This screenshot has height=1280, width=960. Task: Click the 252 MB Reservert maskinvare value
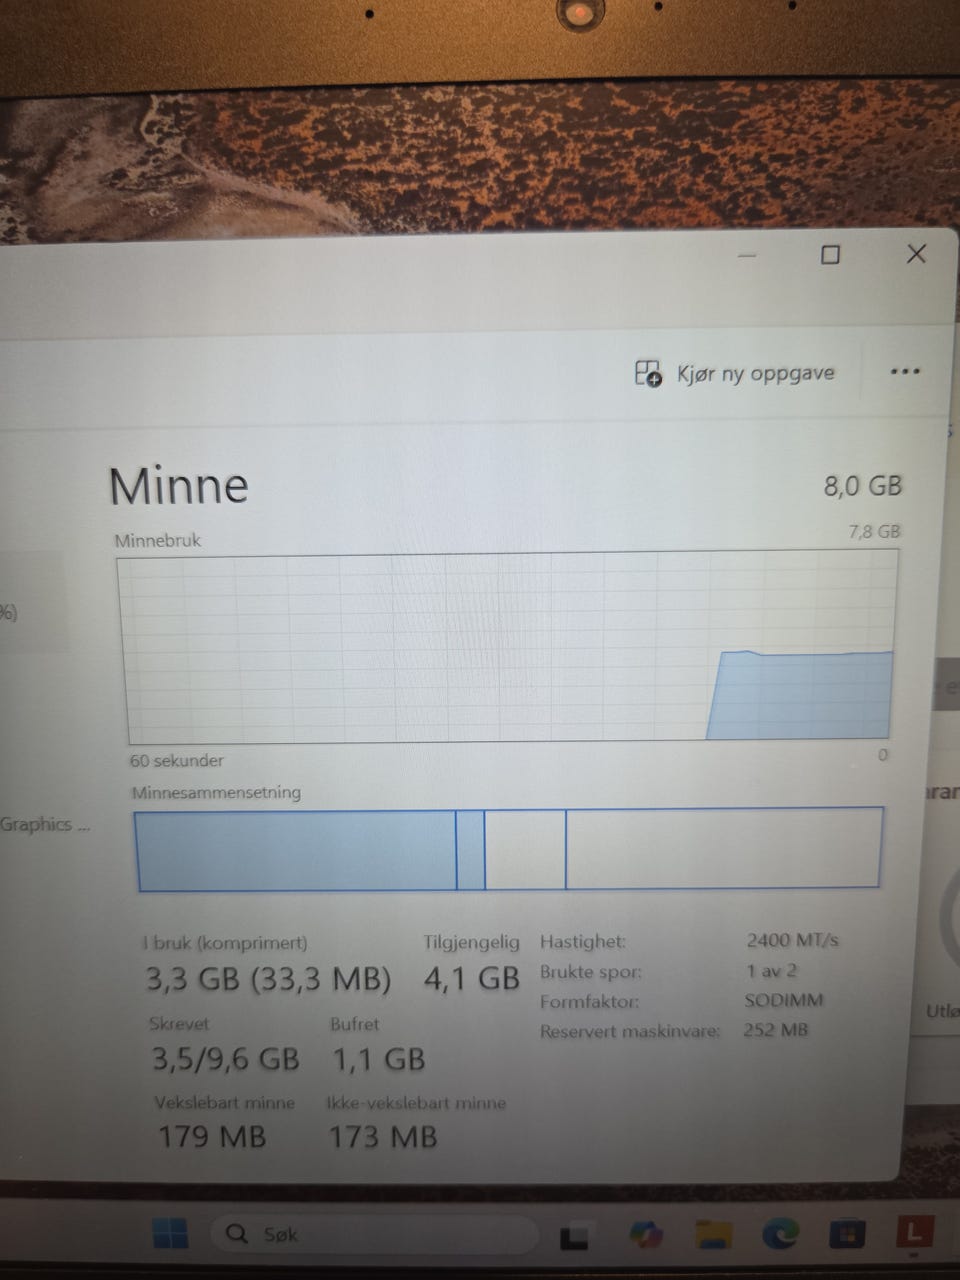click(776, 1030)
